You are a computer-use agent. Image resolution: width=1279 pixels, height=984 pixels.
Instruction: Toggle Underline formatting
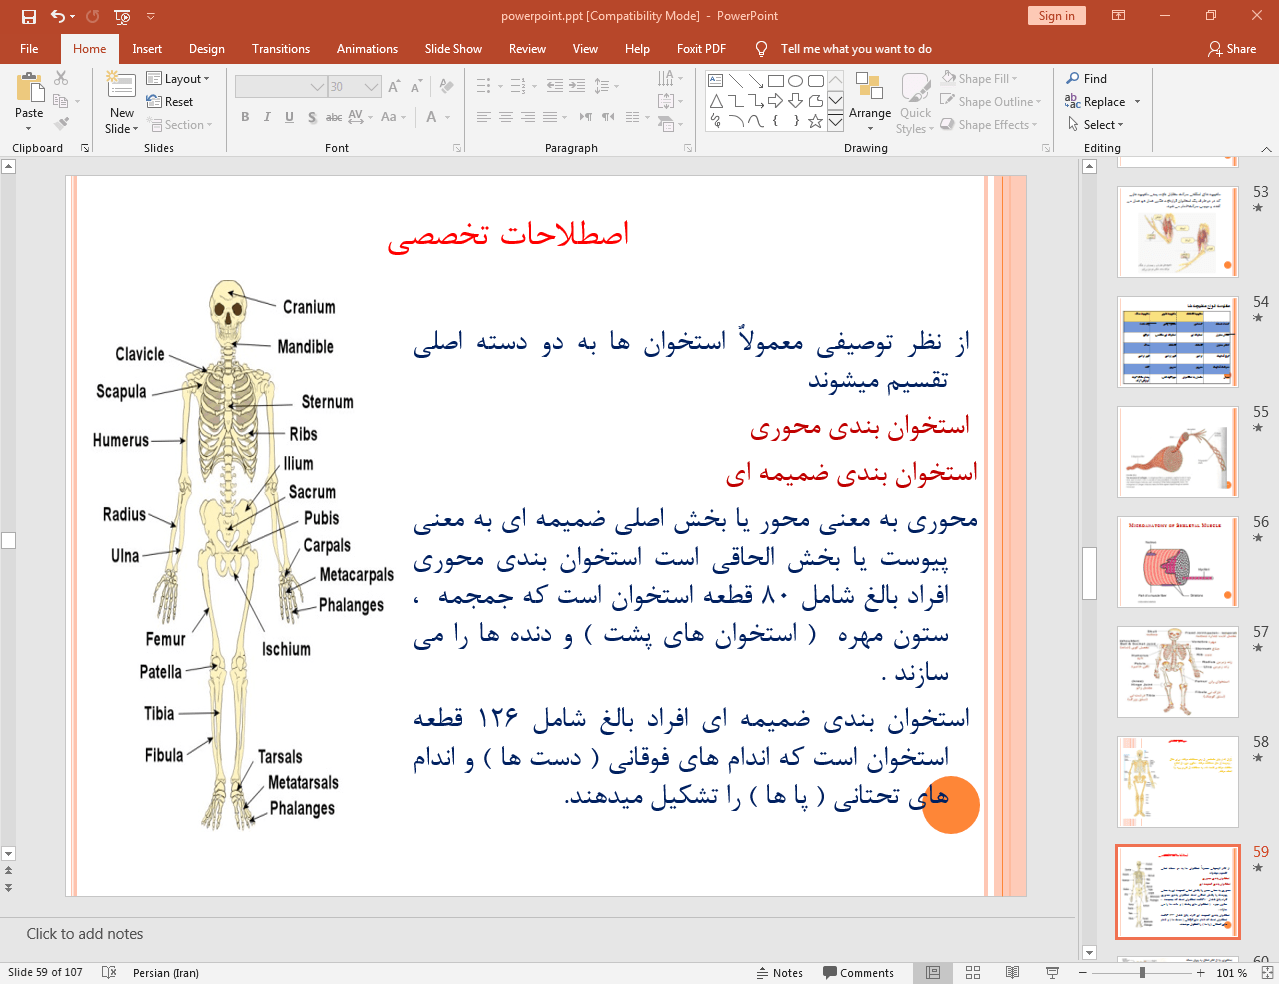[289, 117]
